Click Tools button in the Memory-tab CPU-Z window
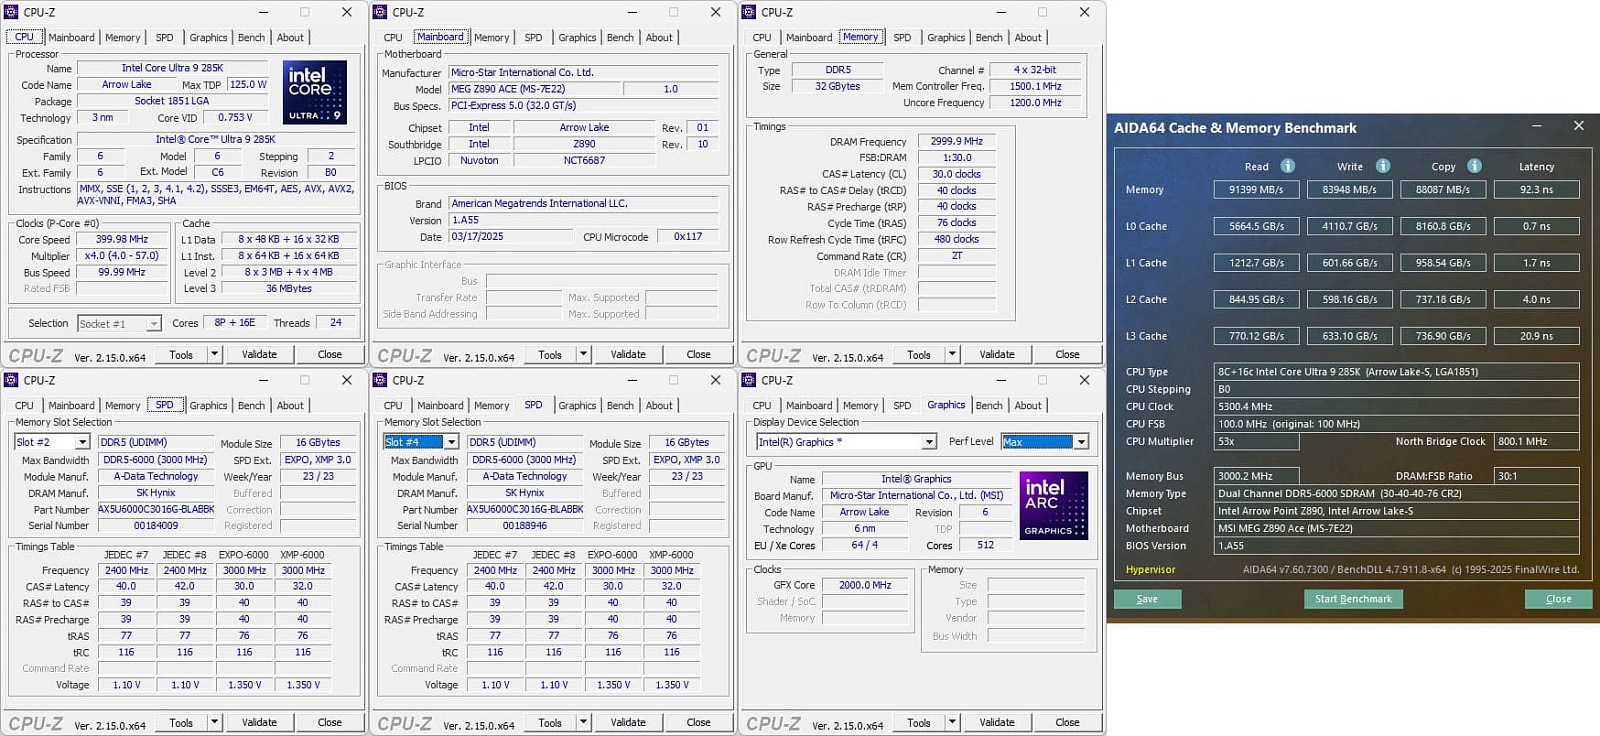Image resolution: width=1600 pixels, height=736 pixels. coord(918,354)
